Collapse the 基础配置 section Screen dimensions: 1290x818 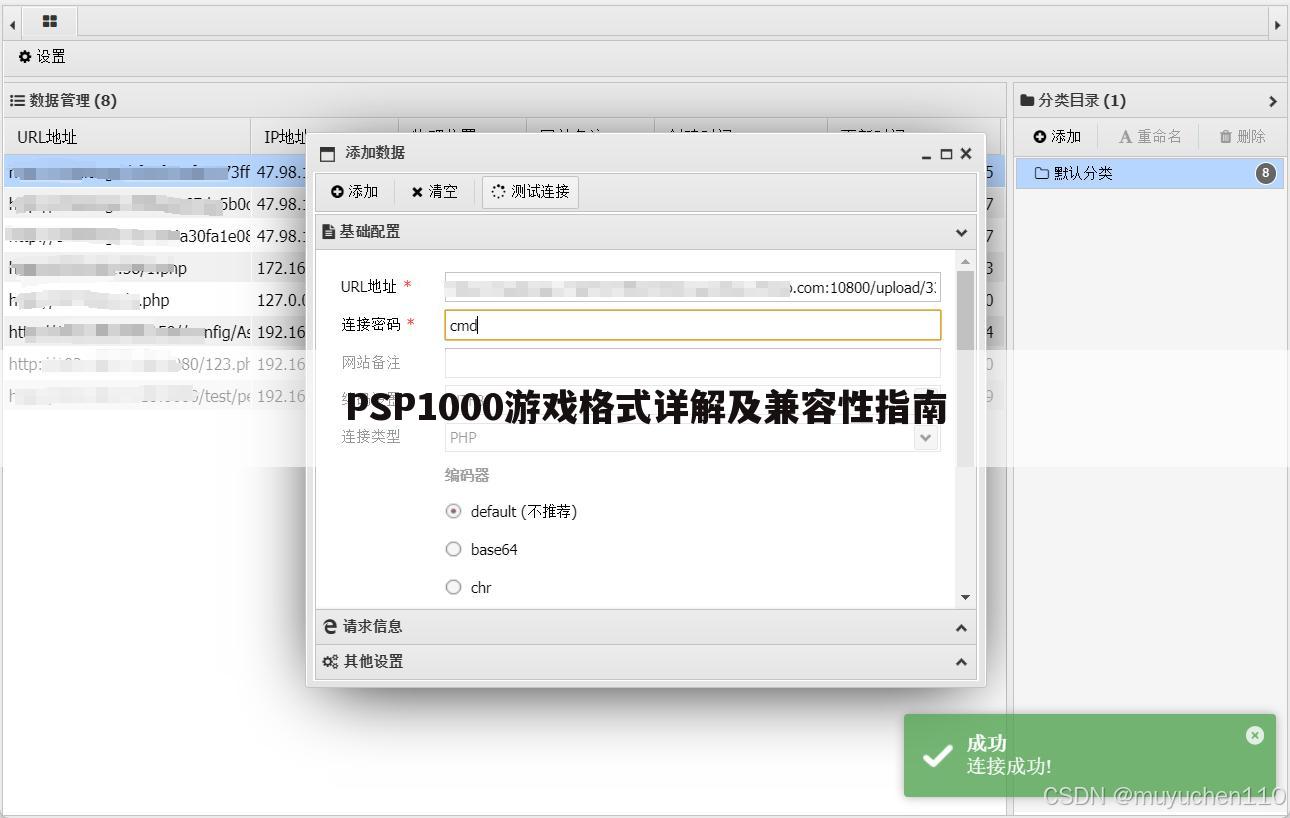pos(961,232)
